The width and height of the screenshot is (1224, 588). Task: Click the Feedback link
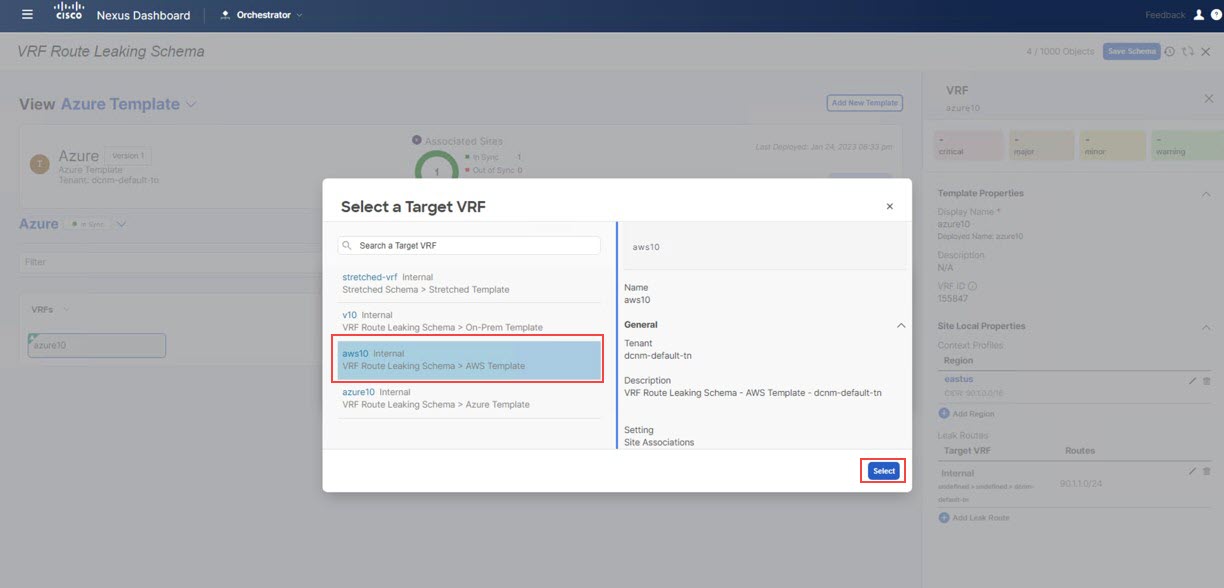(1165, 15)
